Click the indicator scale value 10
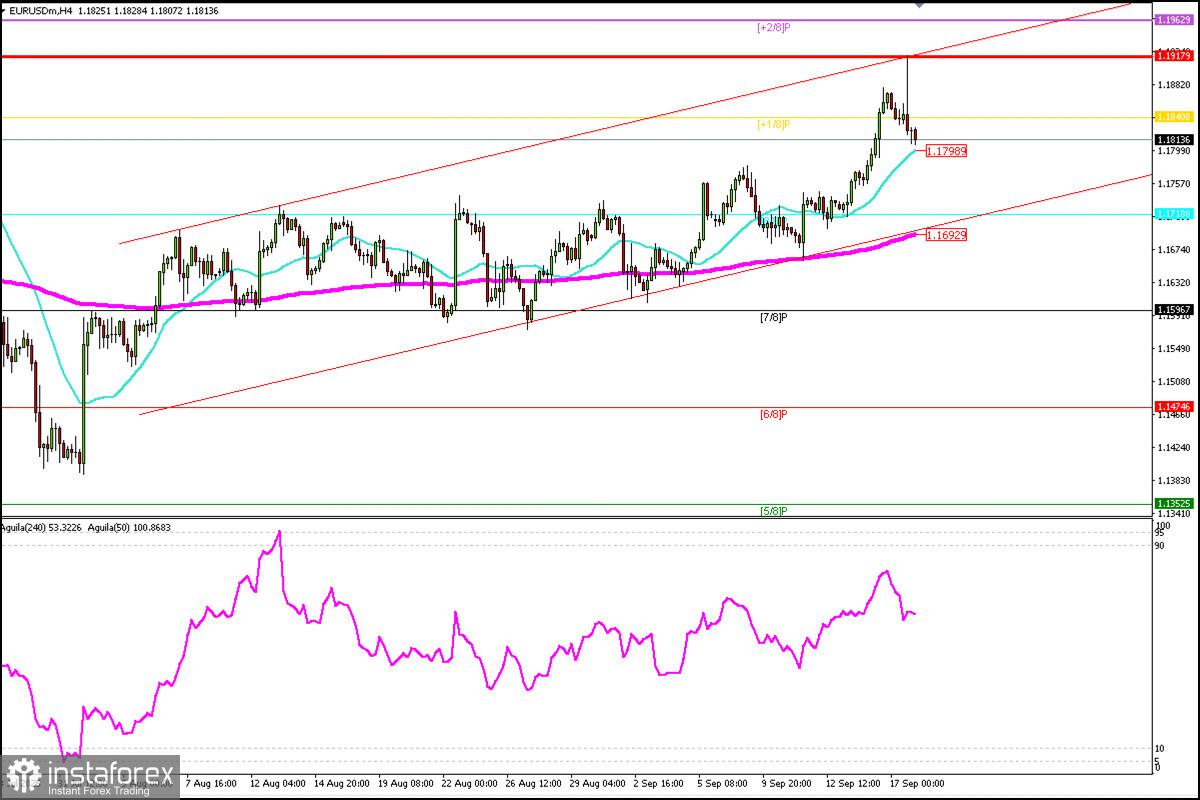Image resolution: width=1200 pixels, height=800 pixels. (1161, 748)
